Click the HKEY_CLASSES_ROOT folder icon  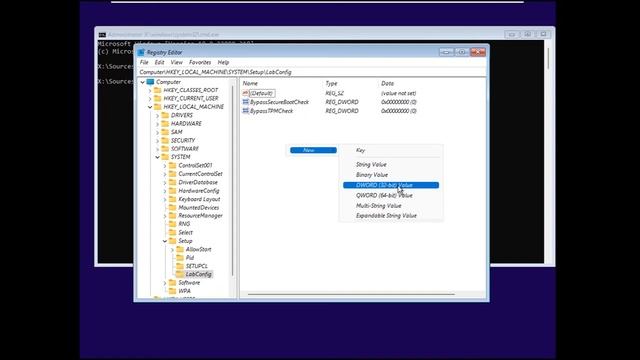[158, 90]
